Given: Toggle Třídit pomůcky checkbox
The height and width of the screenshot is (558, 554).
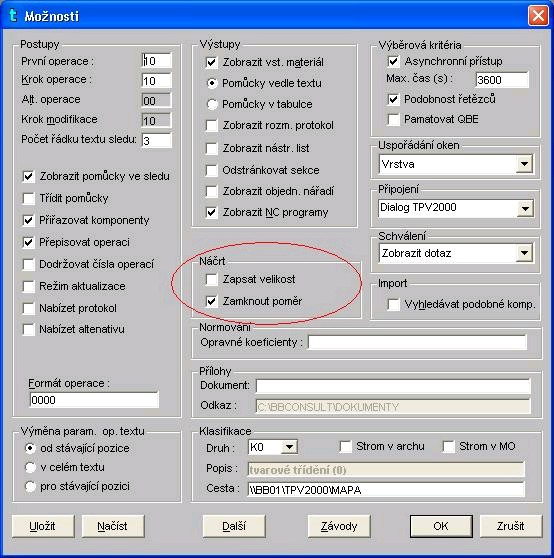Looking at the screenshot, I should click(28, 198).
